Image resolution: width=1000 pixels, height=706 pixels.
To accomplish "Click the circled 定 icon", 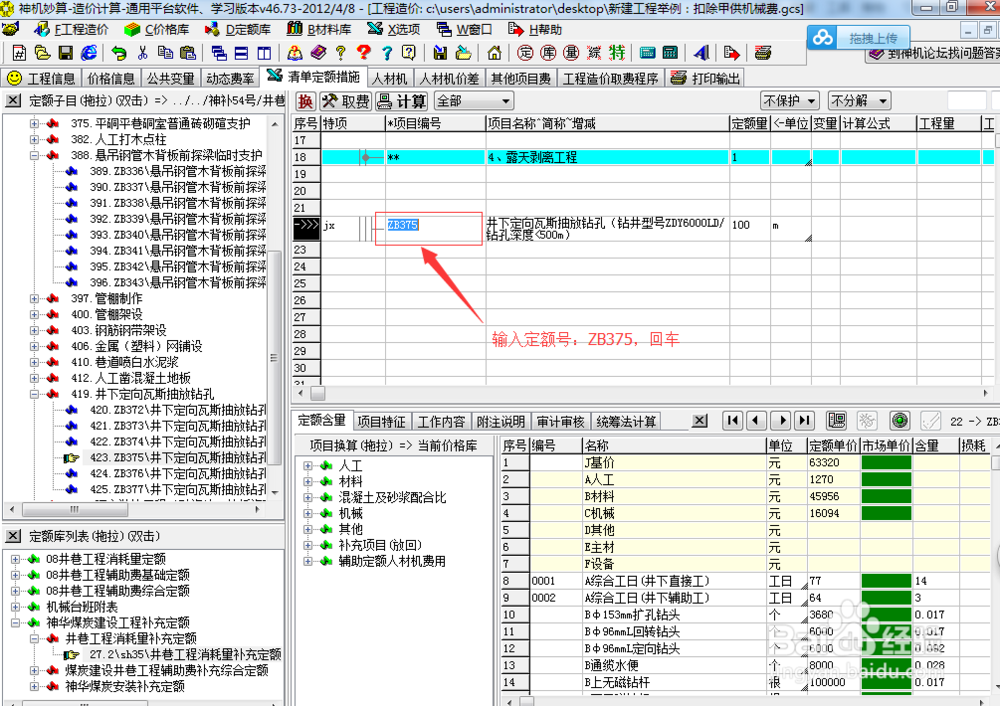I will [525, 53].
